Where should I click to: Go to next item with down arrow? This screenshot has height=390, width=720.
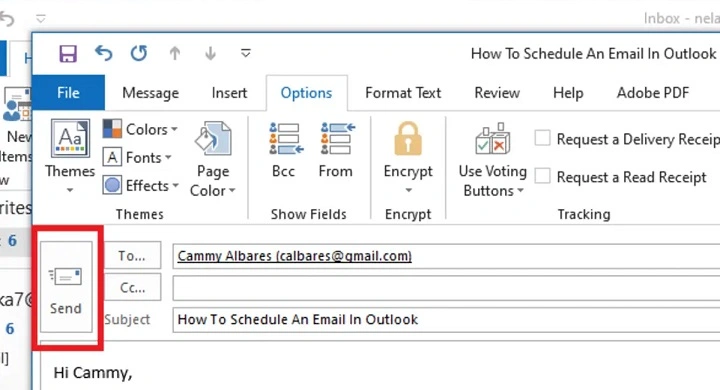pos(210,54)
